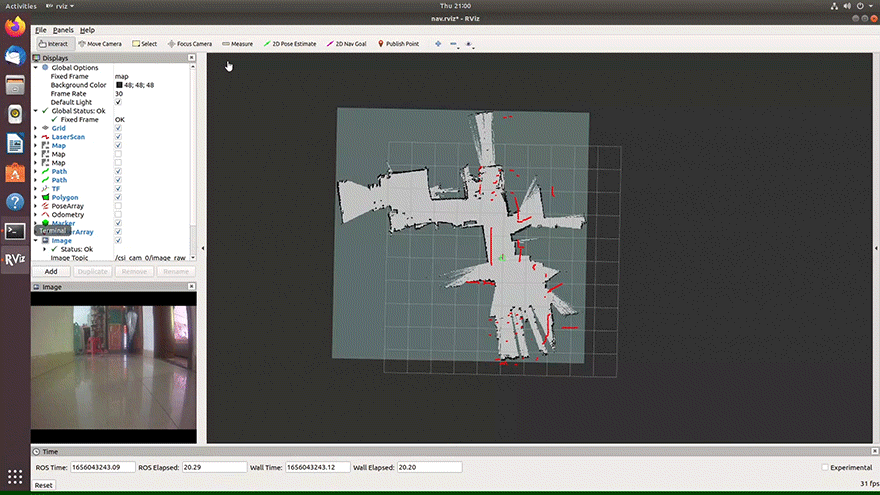
Task: Select the Measure tool
Action: coord(238,44)
